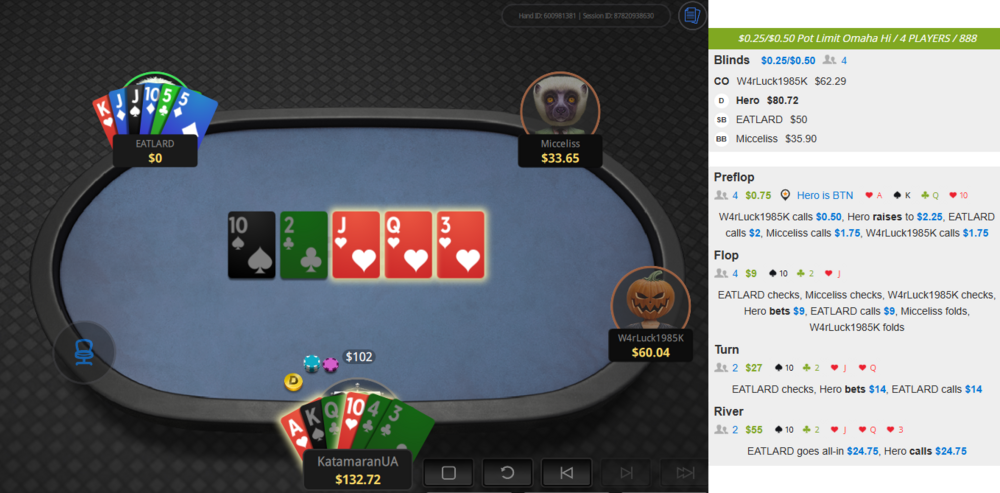Click the $102 pot amount label
The height and width of the screenshot is (493, 1000).
tap(358, 357)
